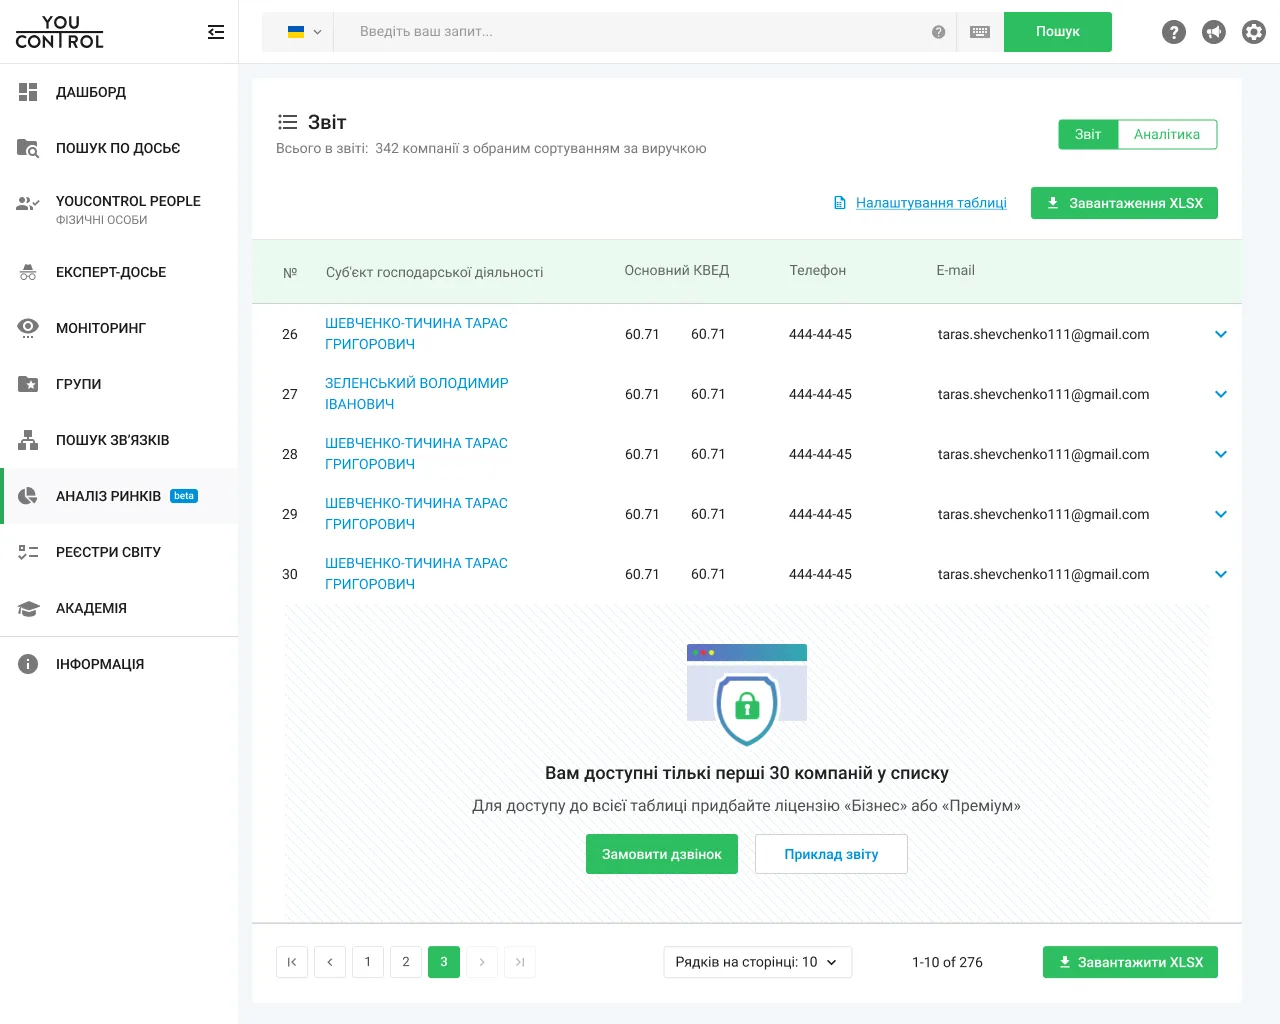This screenshot has height=1024, width=1280.
Task: Open Аналіз ринків menu item
Action: click(x=119, y=496)
